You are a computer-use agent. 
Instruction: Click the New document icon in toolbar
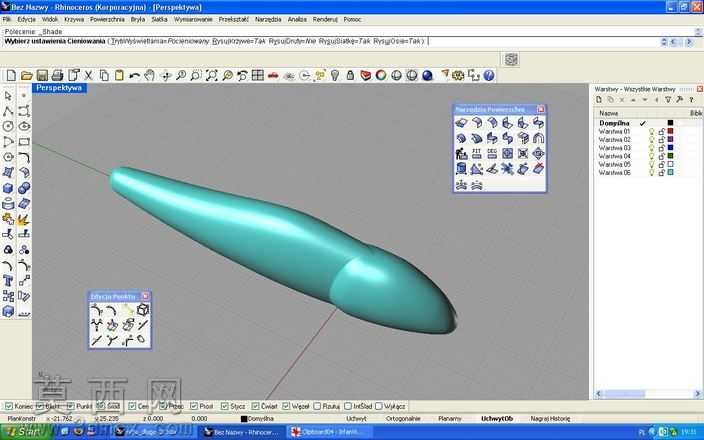tap(11, 75)
